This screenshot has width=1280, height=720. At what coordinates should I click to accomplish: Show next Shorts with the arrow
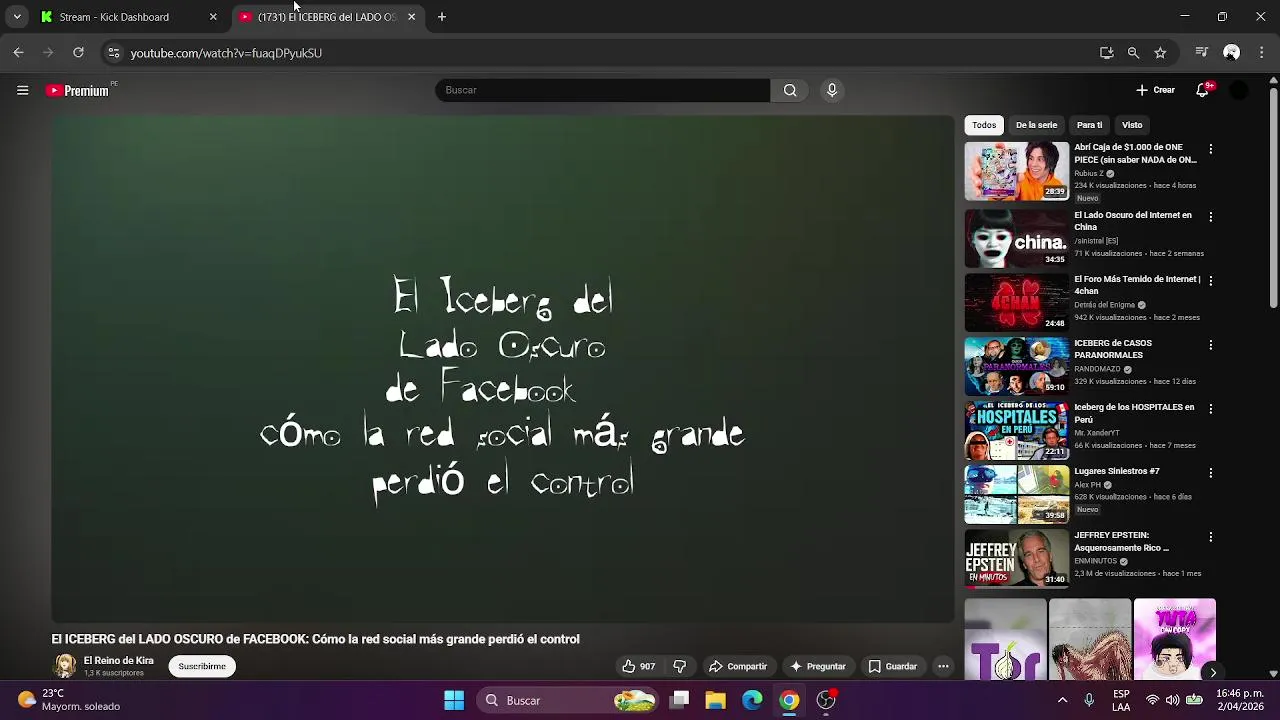[1212, 672]
